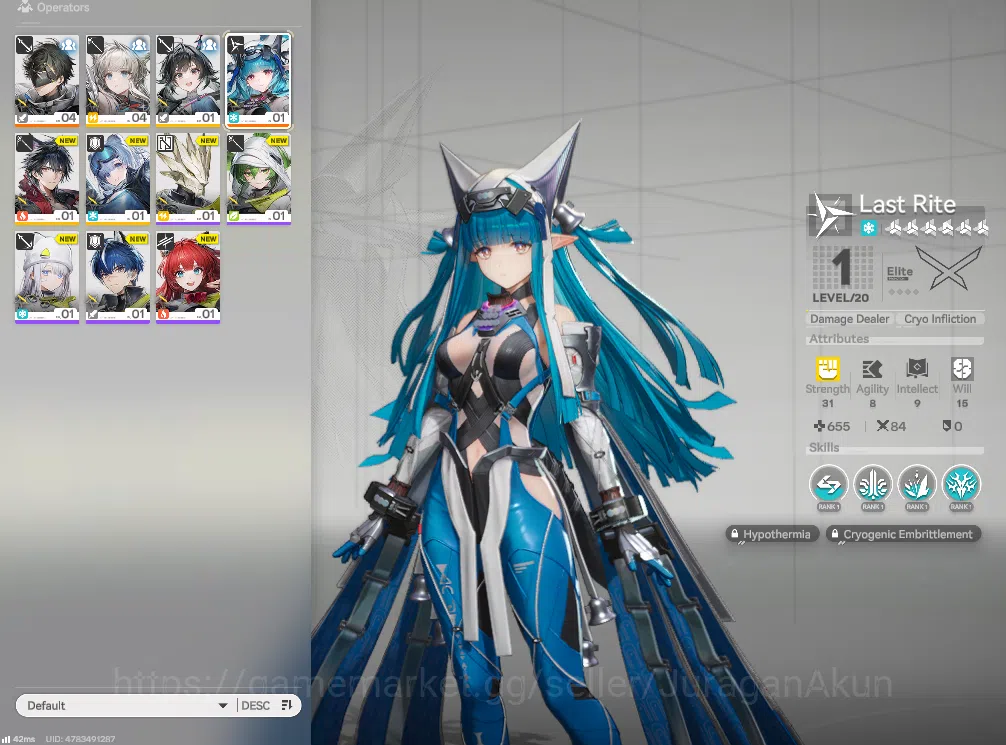Click the Damage Dealer tag
This screenshot has height=745, width=1006.
(849, 319)
